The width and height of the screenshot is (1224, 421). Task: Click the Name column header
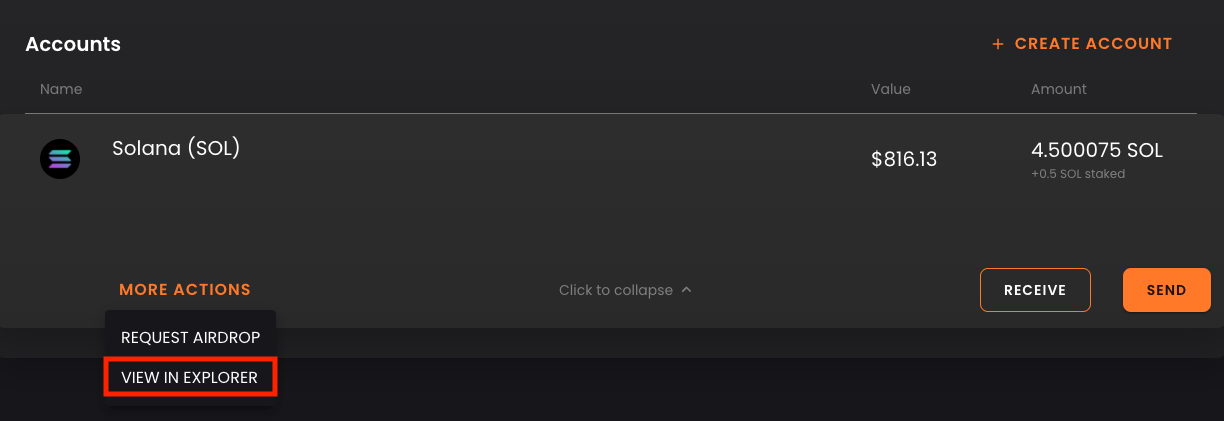point(61,89)
